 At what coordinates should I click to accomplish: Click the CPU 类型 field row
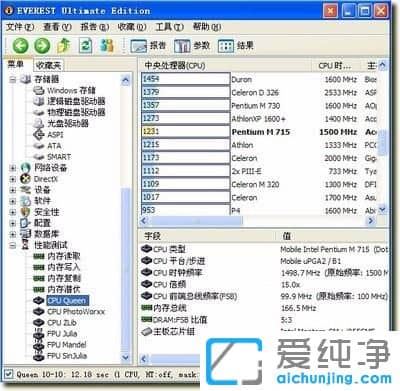(264, 249)
